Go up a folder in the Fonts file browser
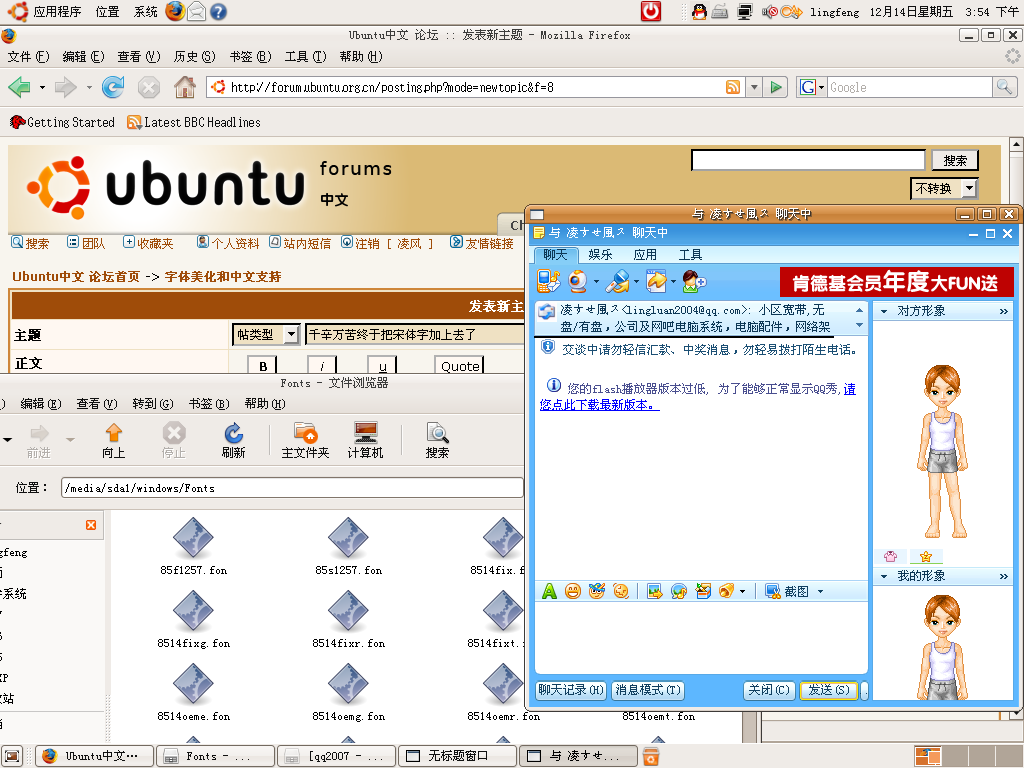 click(x=114, y=441)
